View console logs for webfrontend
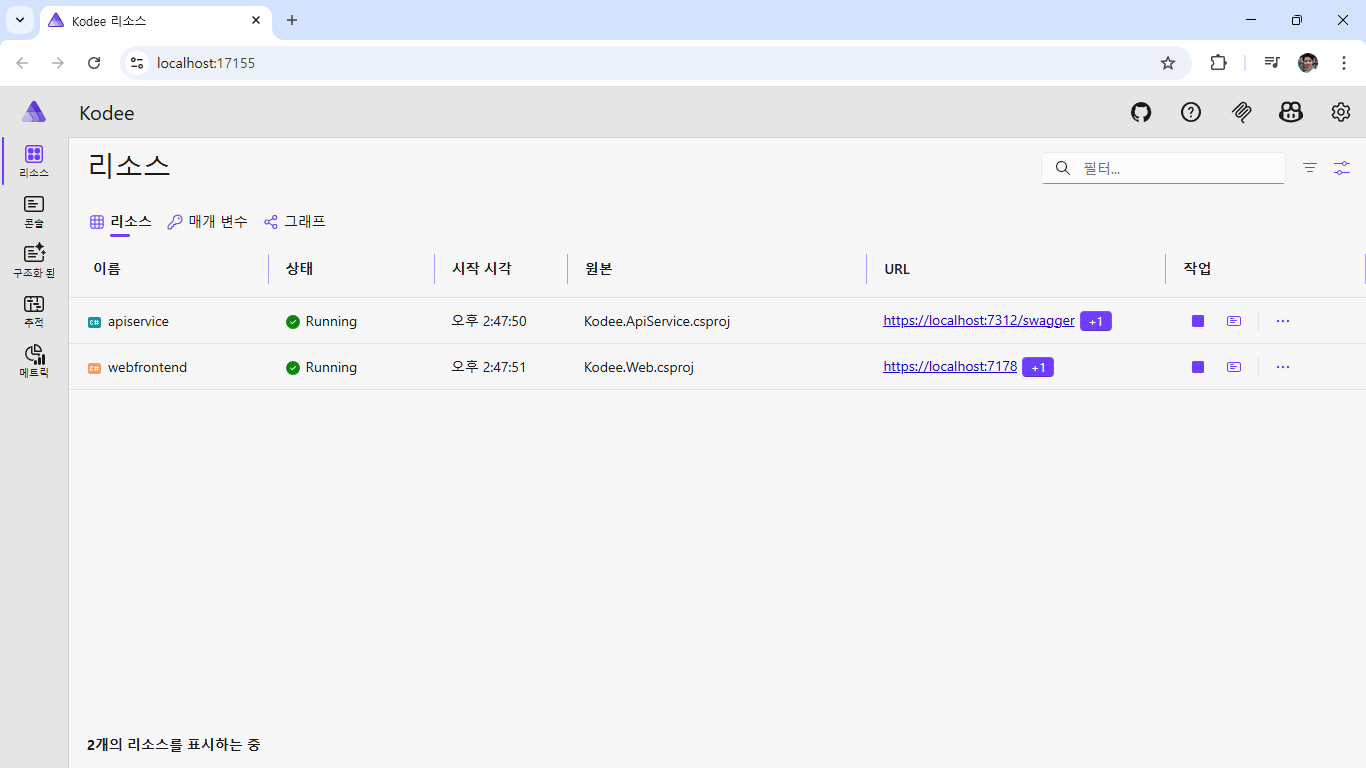 [1233, 367]
